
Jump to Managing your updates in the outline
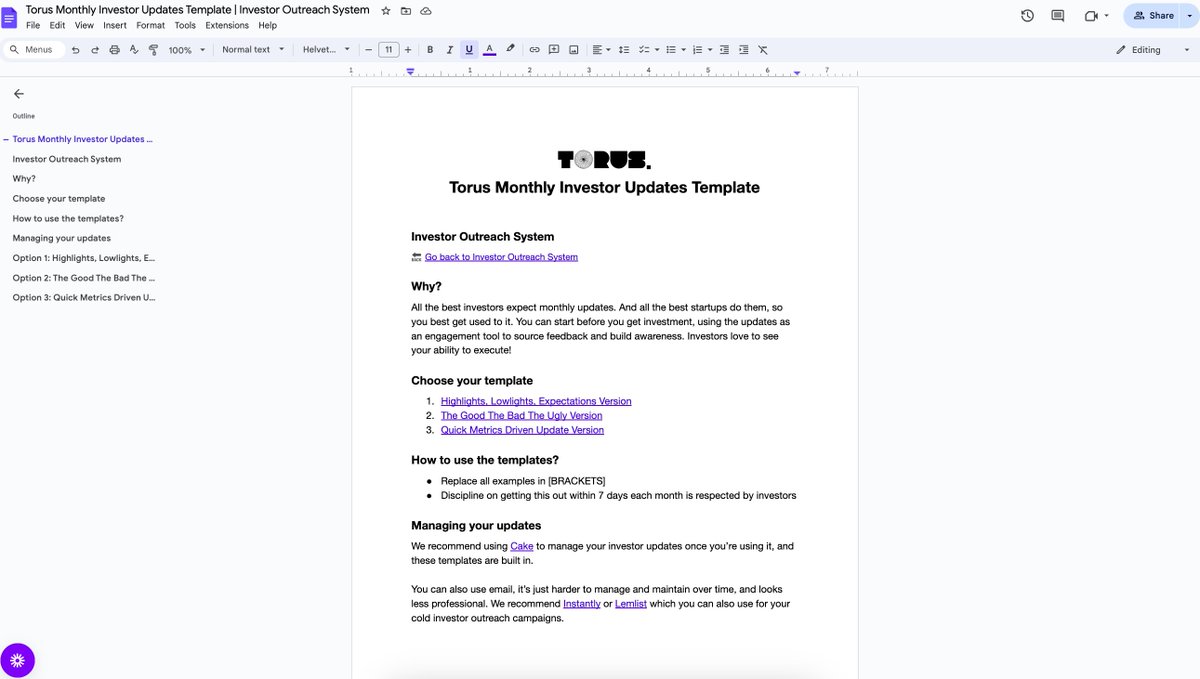point(62,238)
